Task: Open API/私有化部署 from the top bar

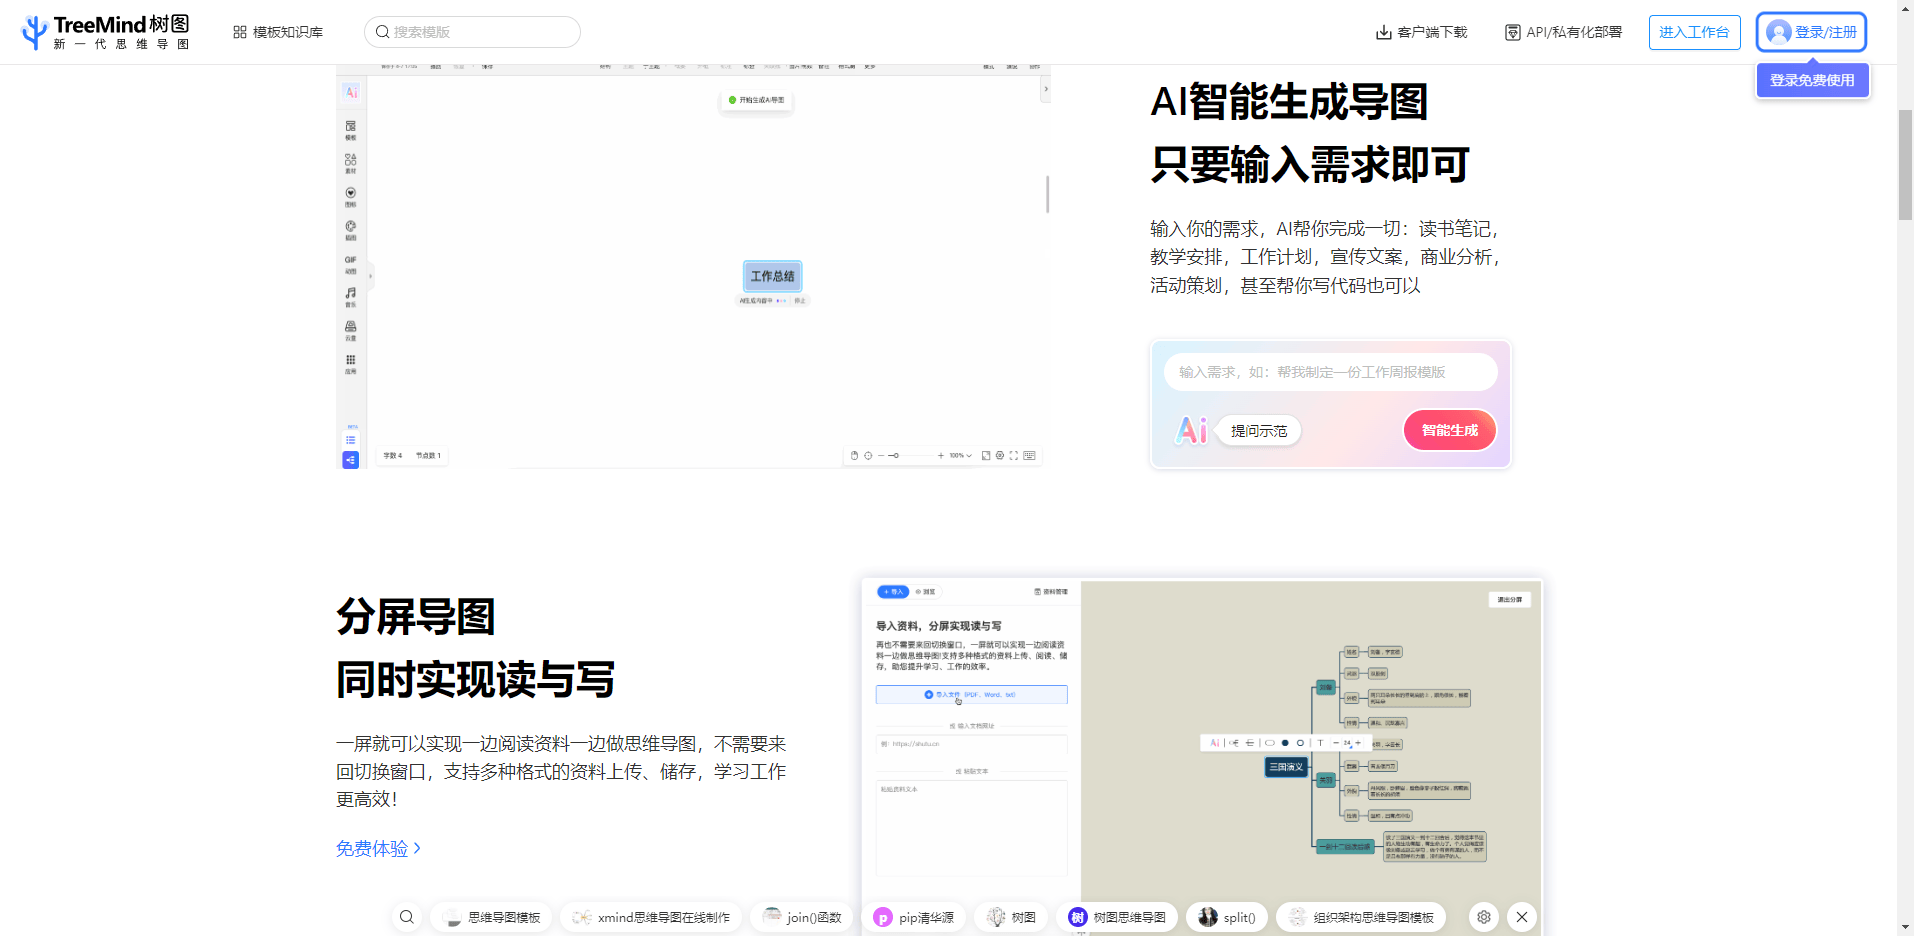Action: 1562,31
